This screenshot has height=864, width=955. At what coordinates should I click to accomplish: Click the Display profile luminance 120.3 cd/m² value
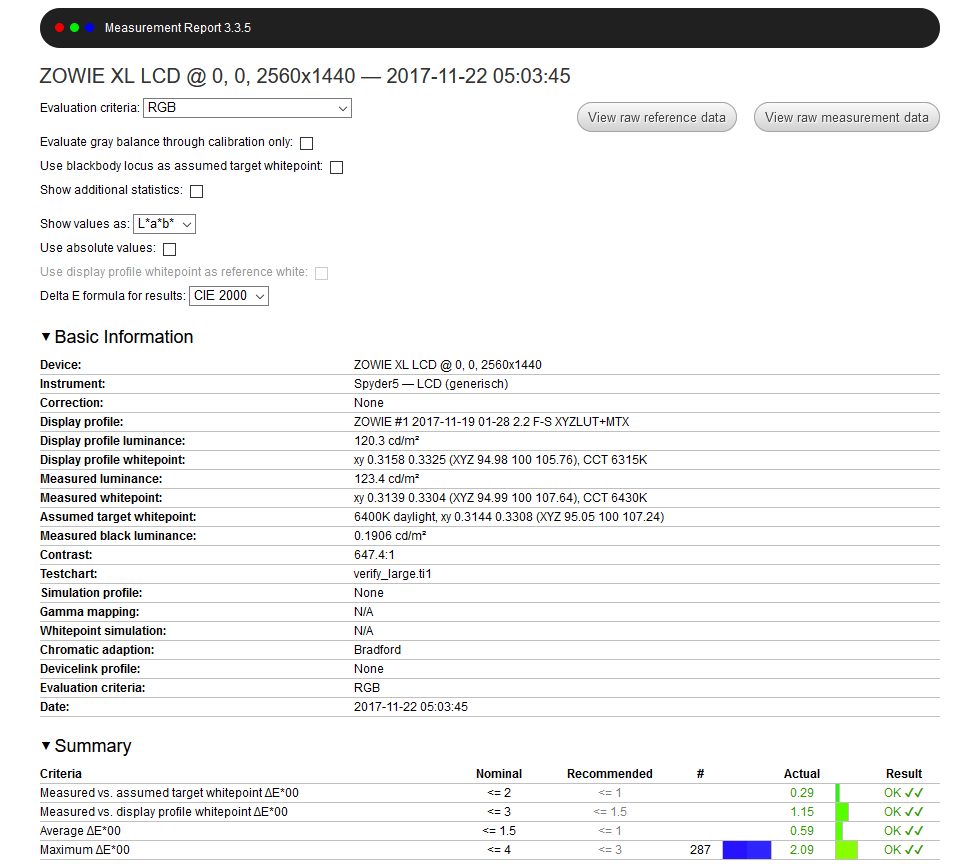coord(387,441)
